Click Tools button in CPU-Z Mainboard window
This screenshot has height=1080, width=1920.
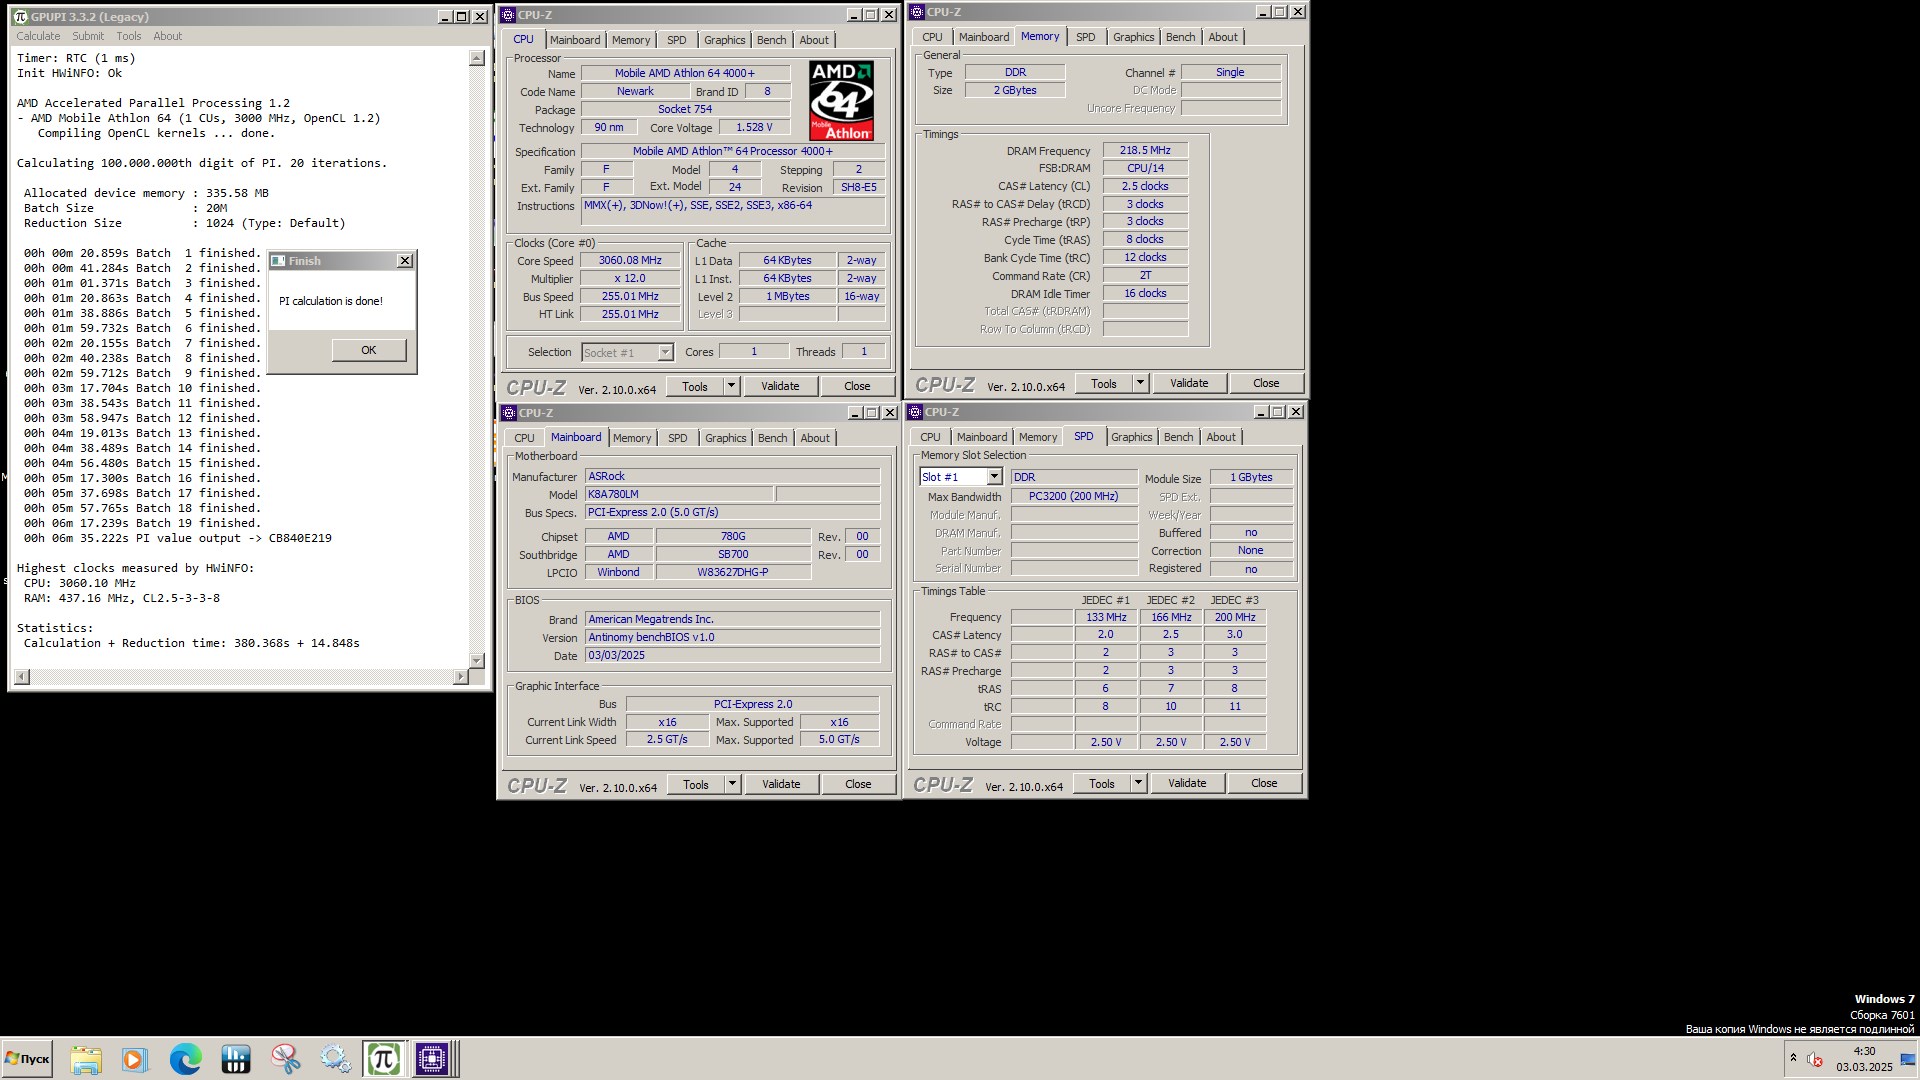point(696,784)
